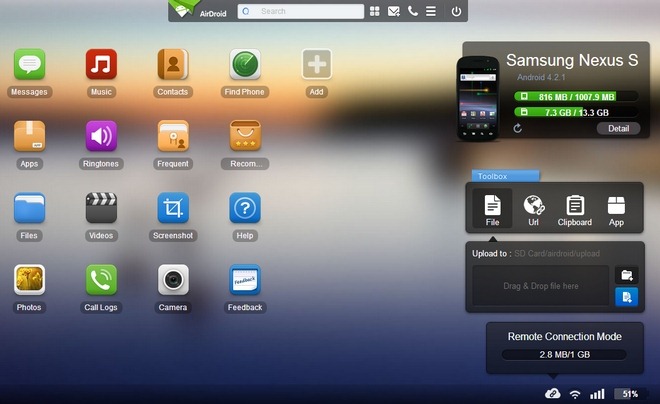Click the Samsung Nexus S title
This screenshot has height=404, width=660.
tap(572, 60)
